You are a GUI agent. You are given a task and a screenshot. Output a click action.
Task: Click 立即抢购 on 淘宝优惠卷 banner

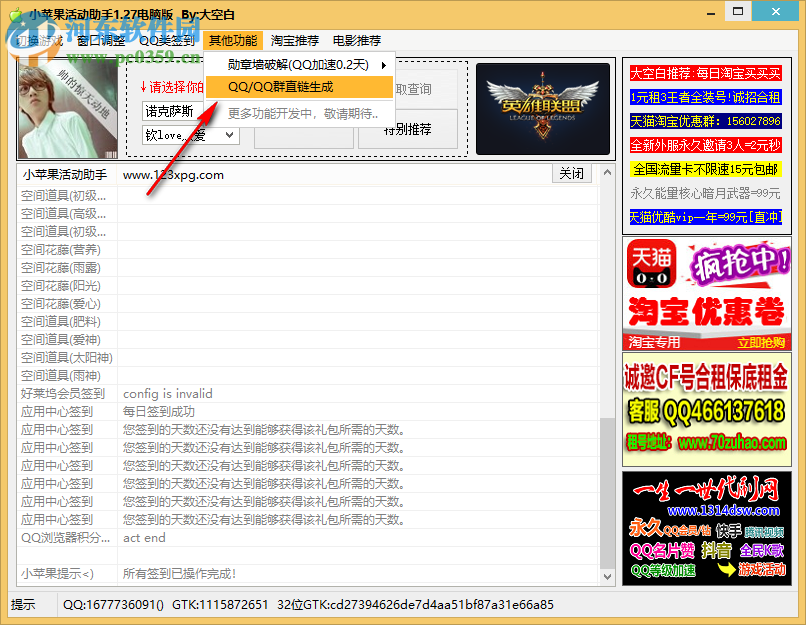[x=761, y=343]
